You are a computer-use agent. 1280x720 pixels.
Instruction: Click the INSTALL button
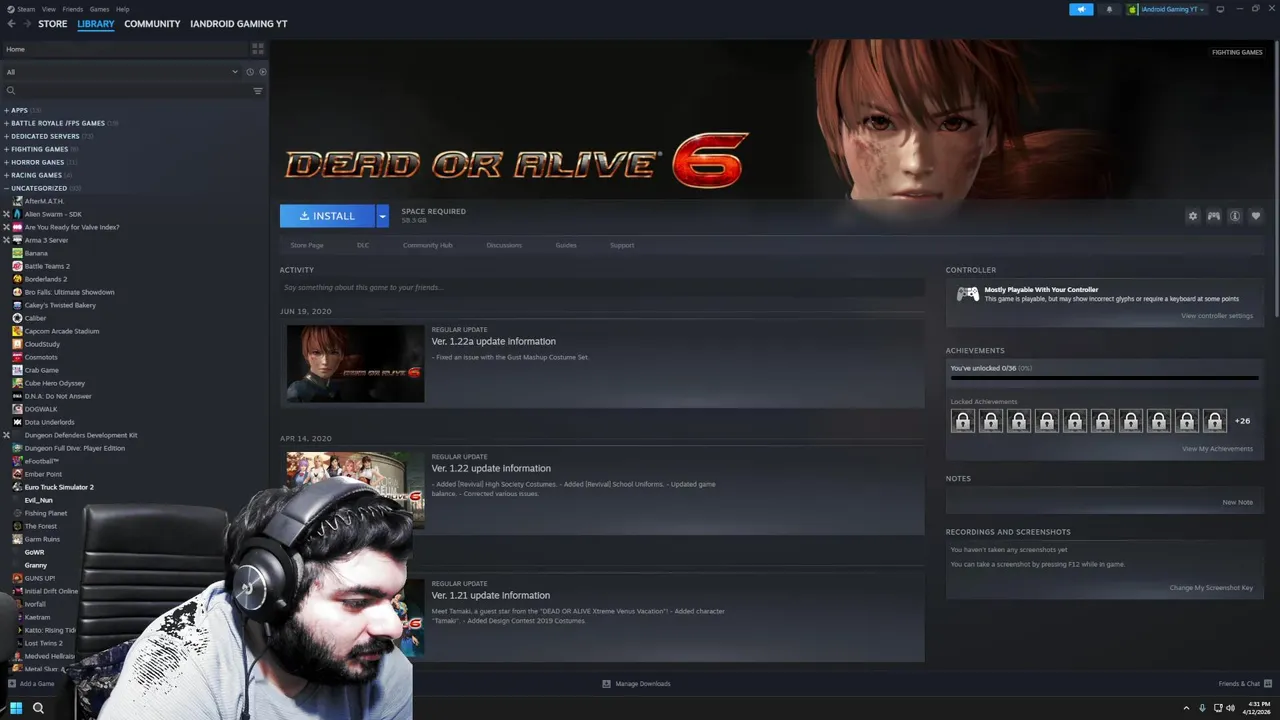(x=327, y=216)
